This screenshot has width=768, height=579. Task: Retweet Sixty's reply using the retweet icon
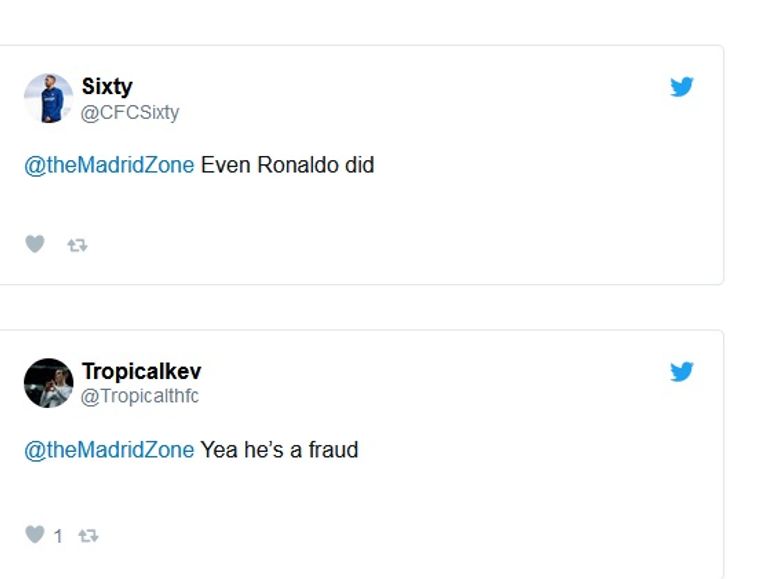(x=77, y=244)
